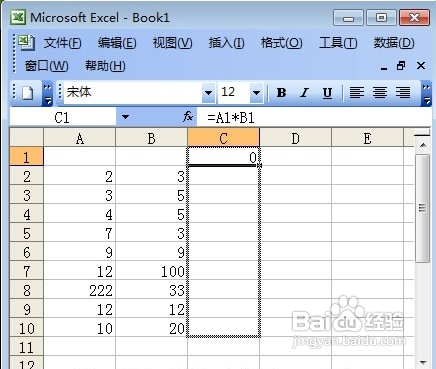This screenshot has width=436, height=369.
Task: Toggle Underline formatting
Action: [x=327, y=93]
